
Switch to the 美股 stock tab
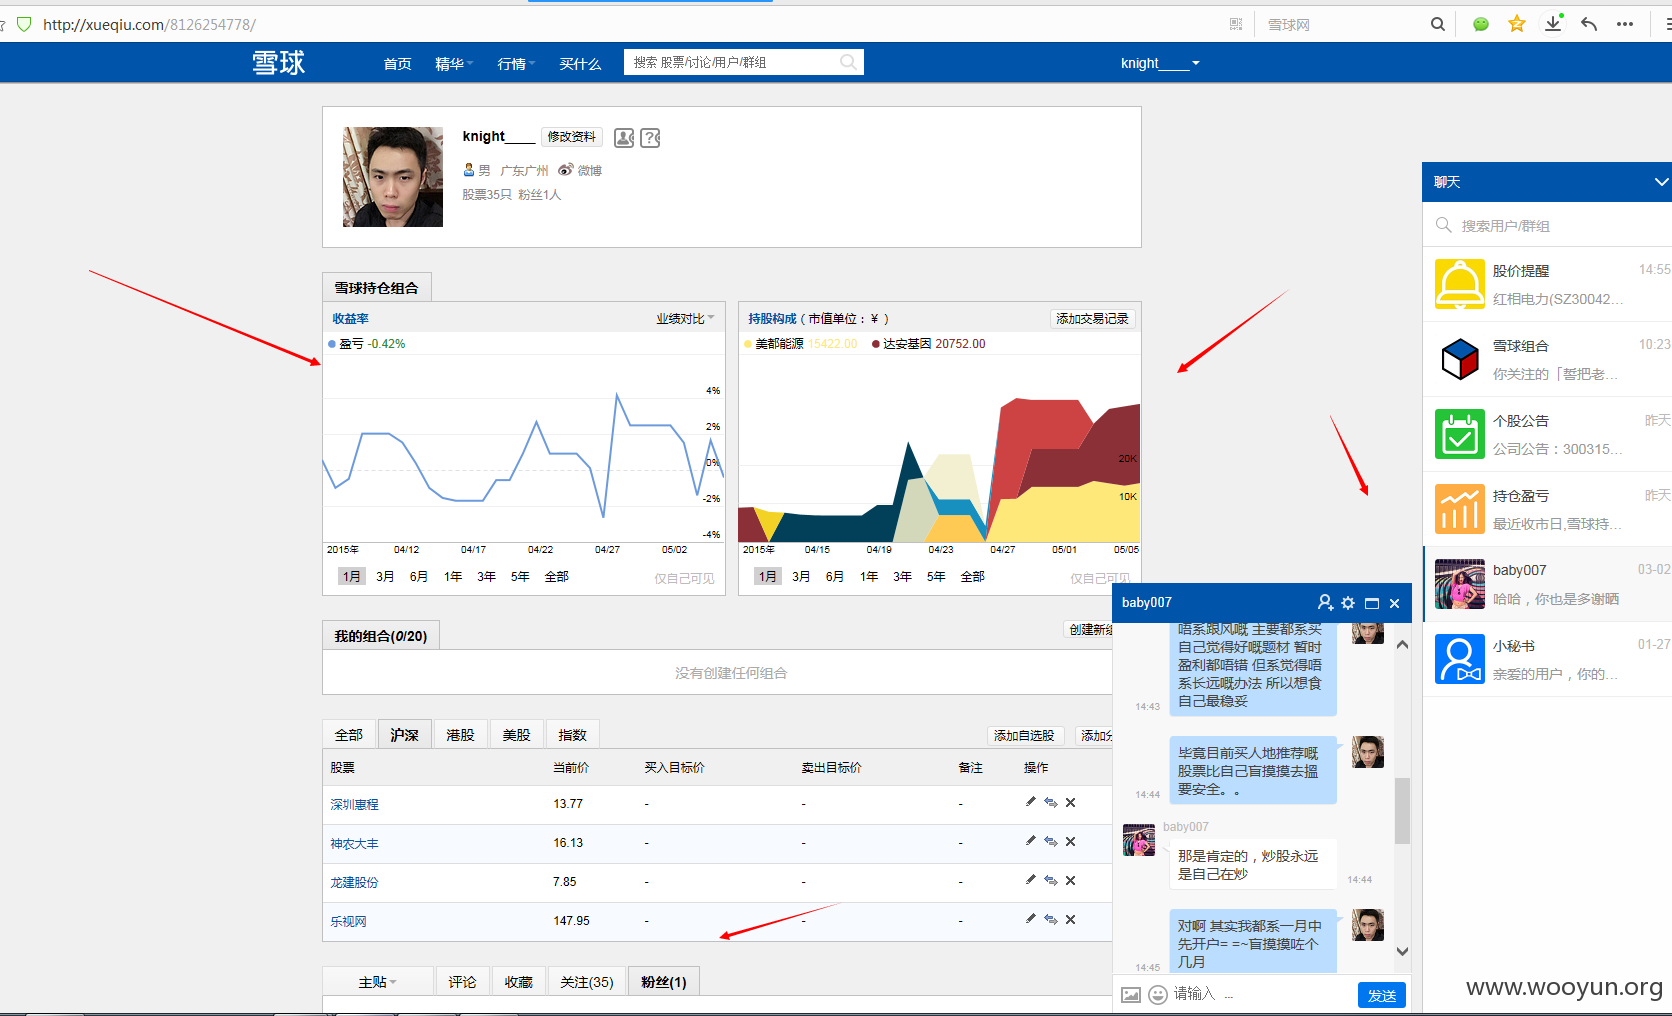click(x=516, y=734)
